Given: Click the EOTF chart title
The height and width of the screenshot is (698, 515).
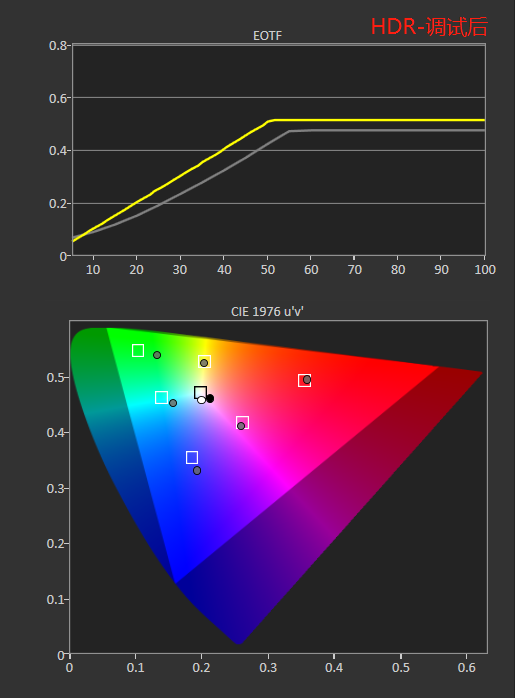Looking at the screenshot, I should click(268, 36).
